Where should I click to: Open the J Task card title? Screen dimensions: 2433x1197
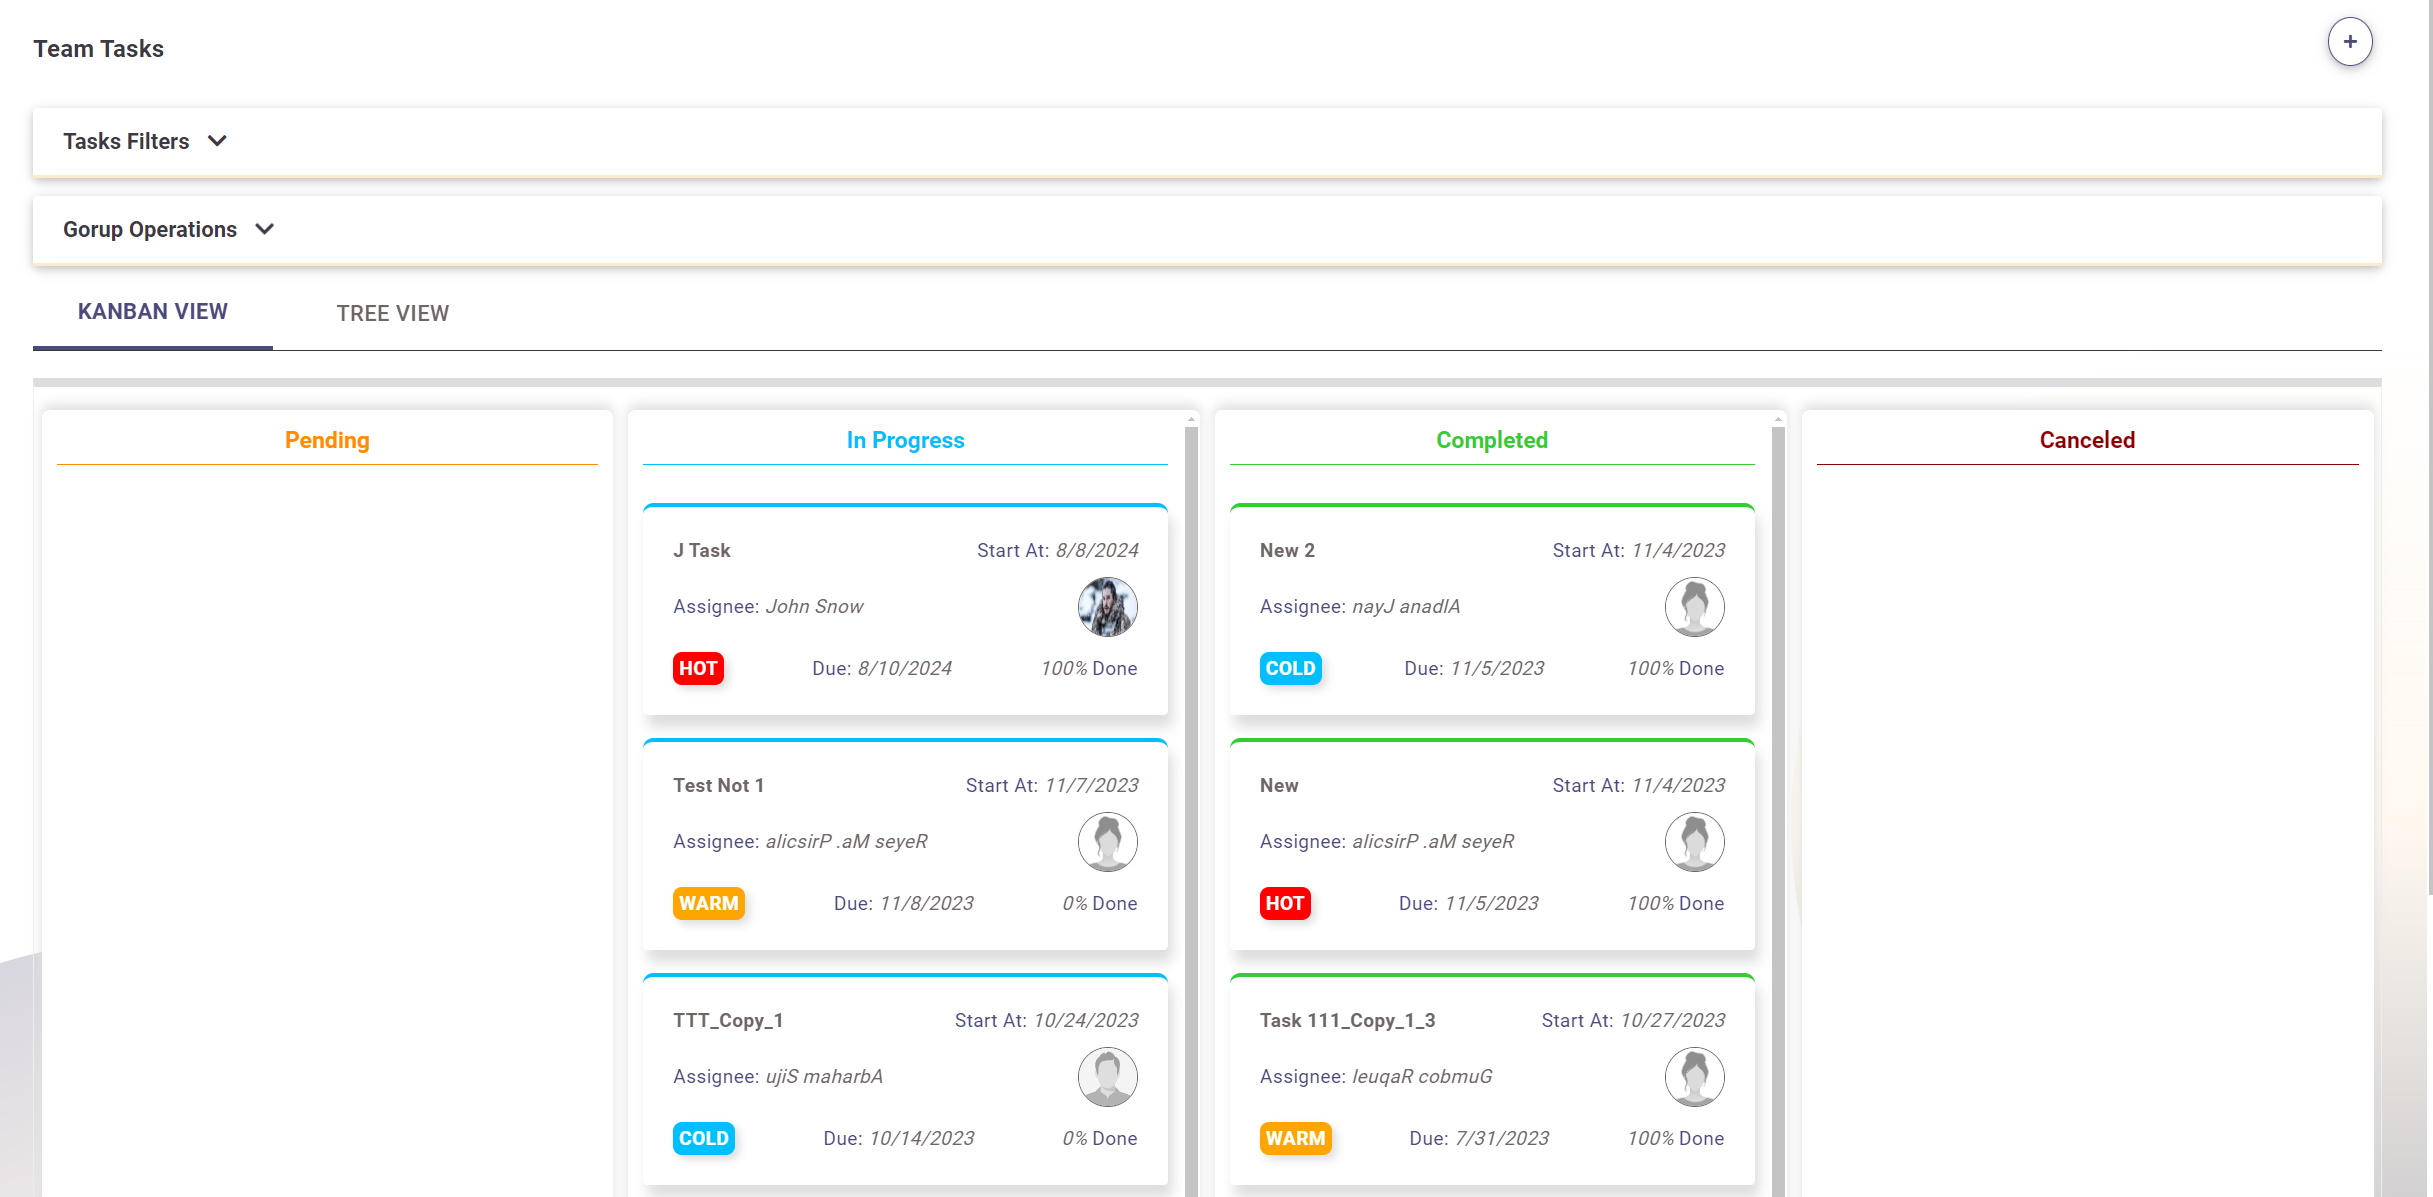[702, 550]
